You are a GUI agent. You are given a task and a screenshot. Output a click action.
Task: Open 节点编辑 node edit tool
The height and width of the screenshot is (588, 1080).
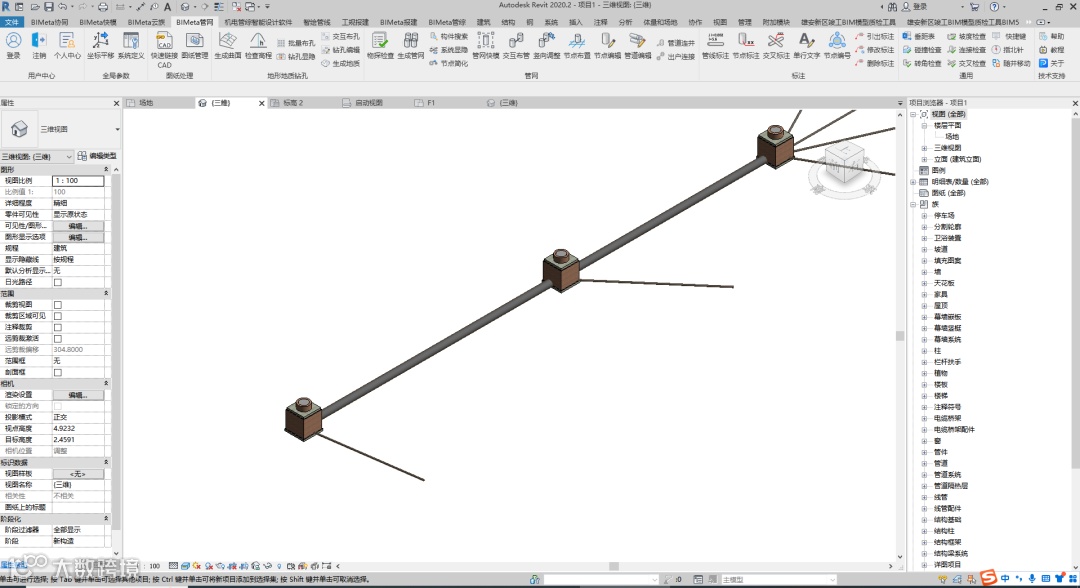[x=608, y=45]
